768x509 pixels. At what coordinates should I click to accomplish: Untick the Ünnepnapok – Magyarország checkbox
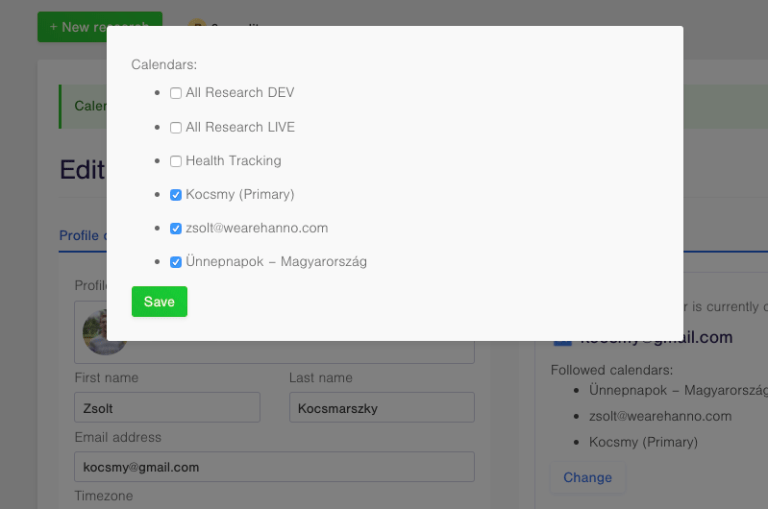(x=176, y=262)
